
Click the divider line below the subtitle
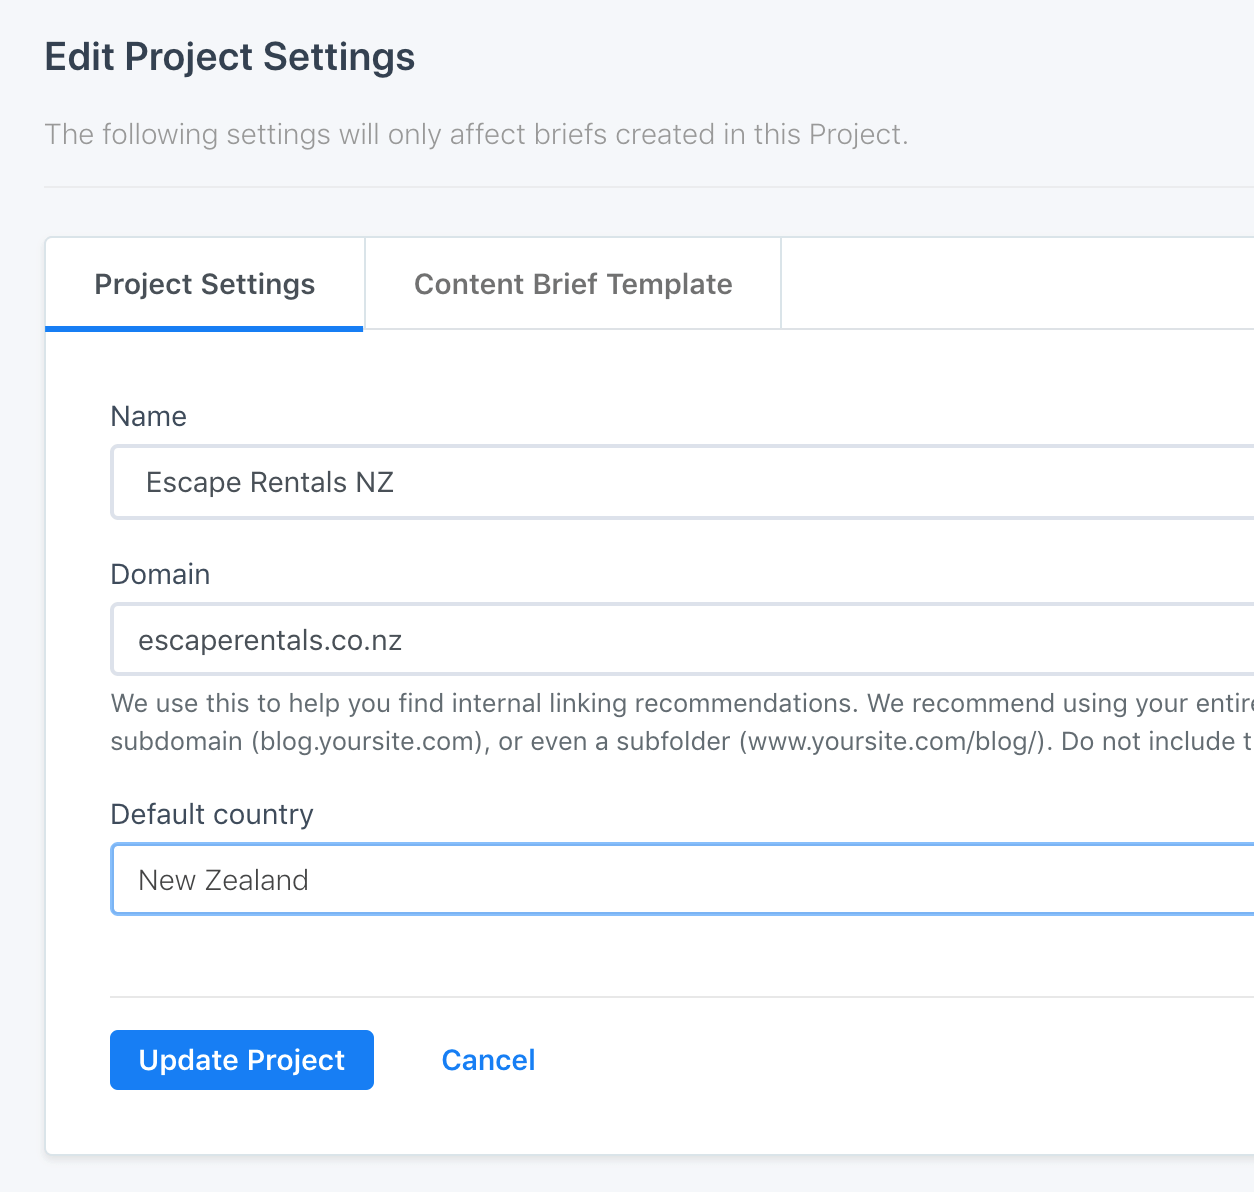[x=648, y=187]
